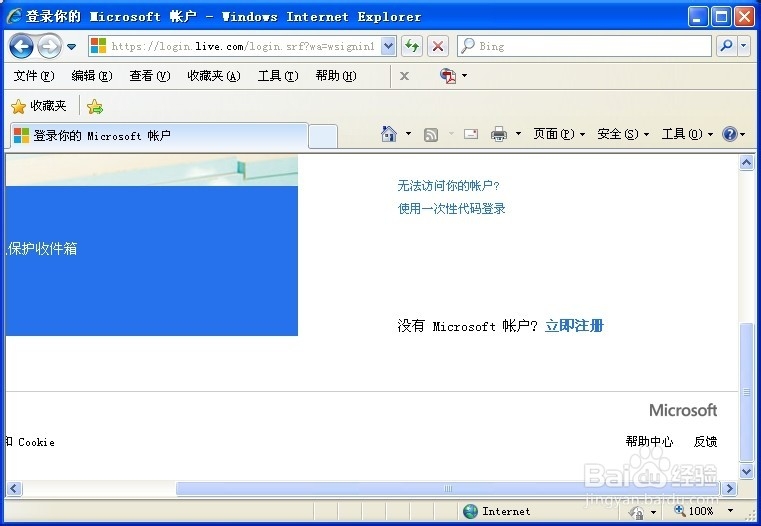761x526 pixels.
Task: Open the 帮助(H) menu
Action: click(x=335, y=76)
